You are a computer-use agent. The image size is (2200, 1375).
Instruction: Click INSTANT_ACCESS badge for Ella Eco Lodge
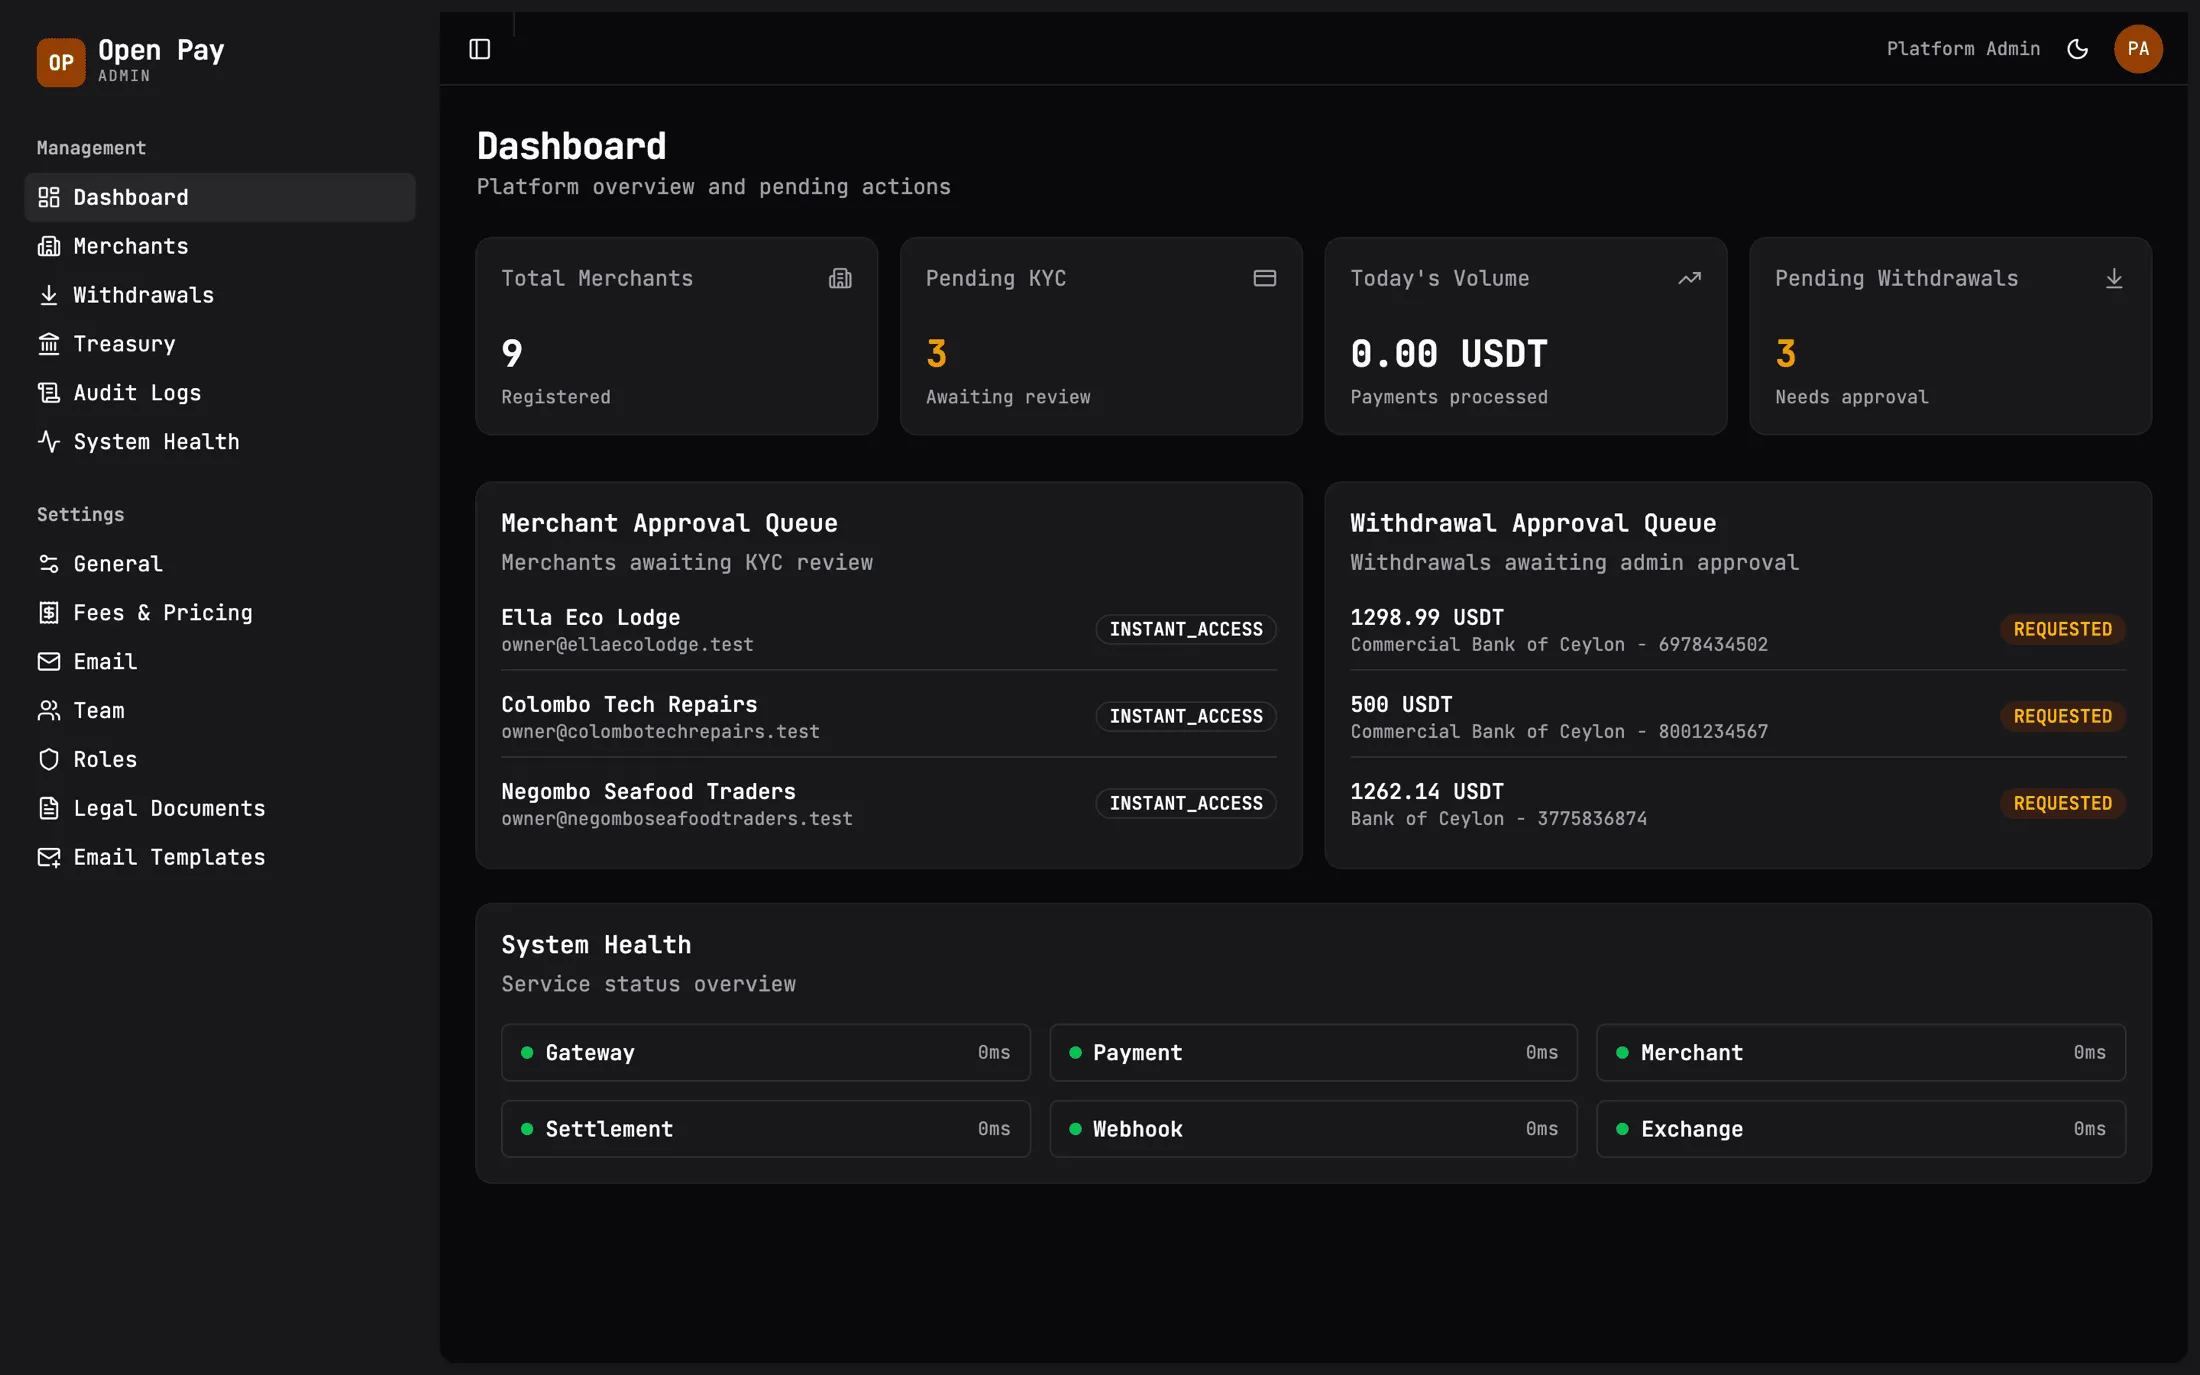click(x=1186, y=630)
